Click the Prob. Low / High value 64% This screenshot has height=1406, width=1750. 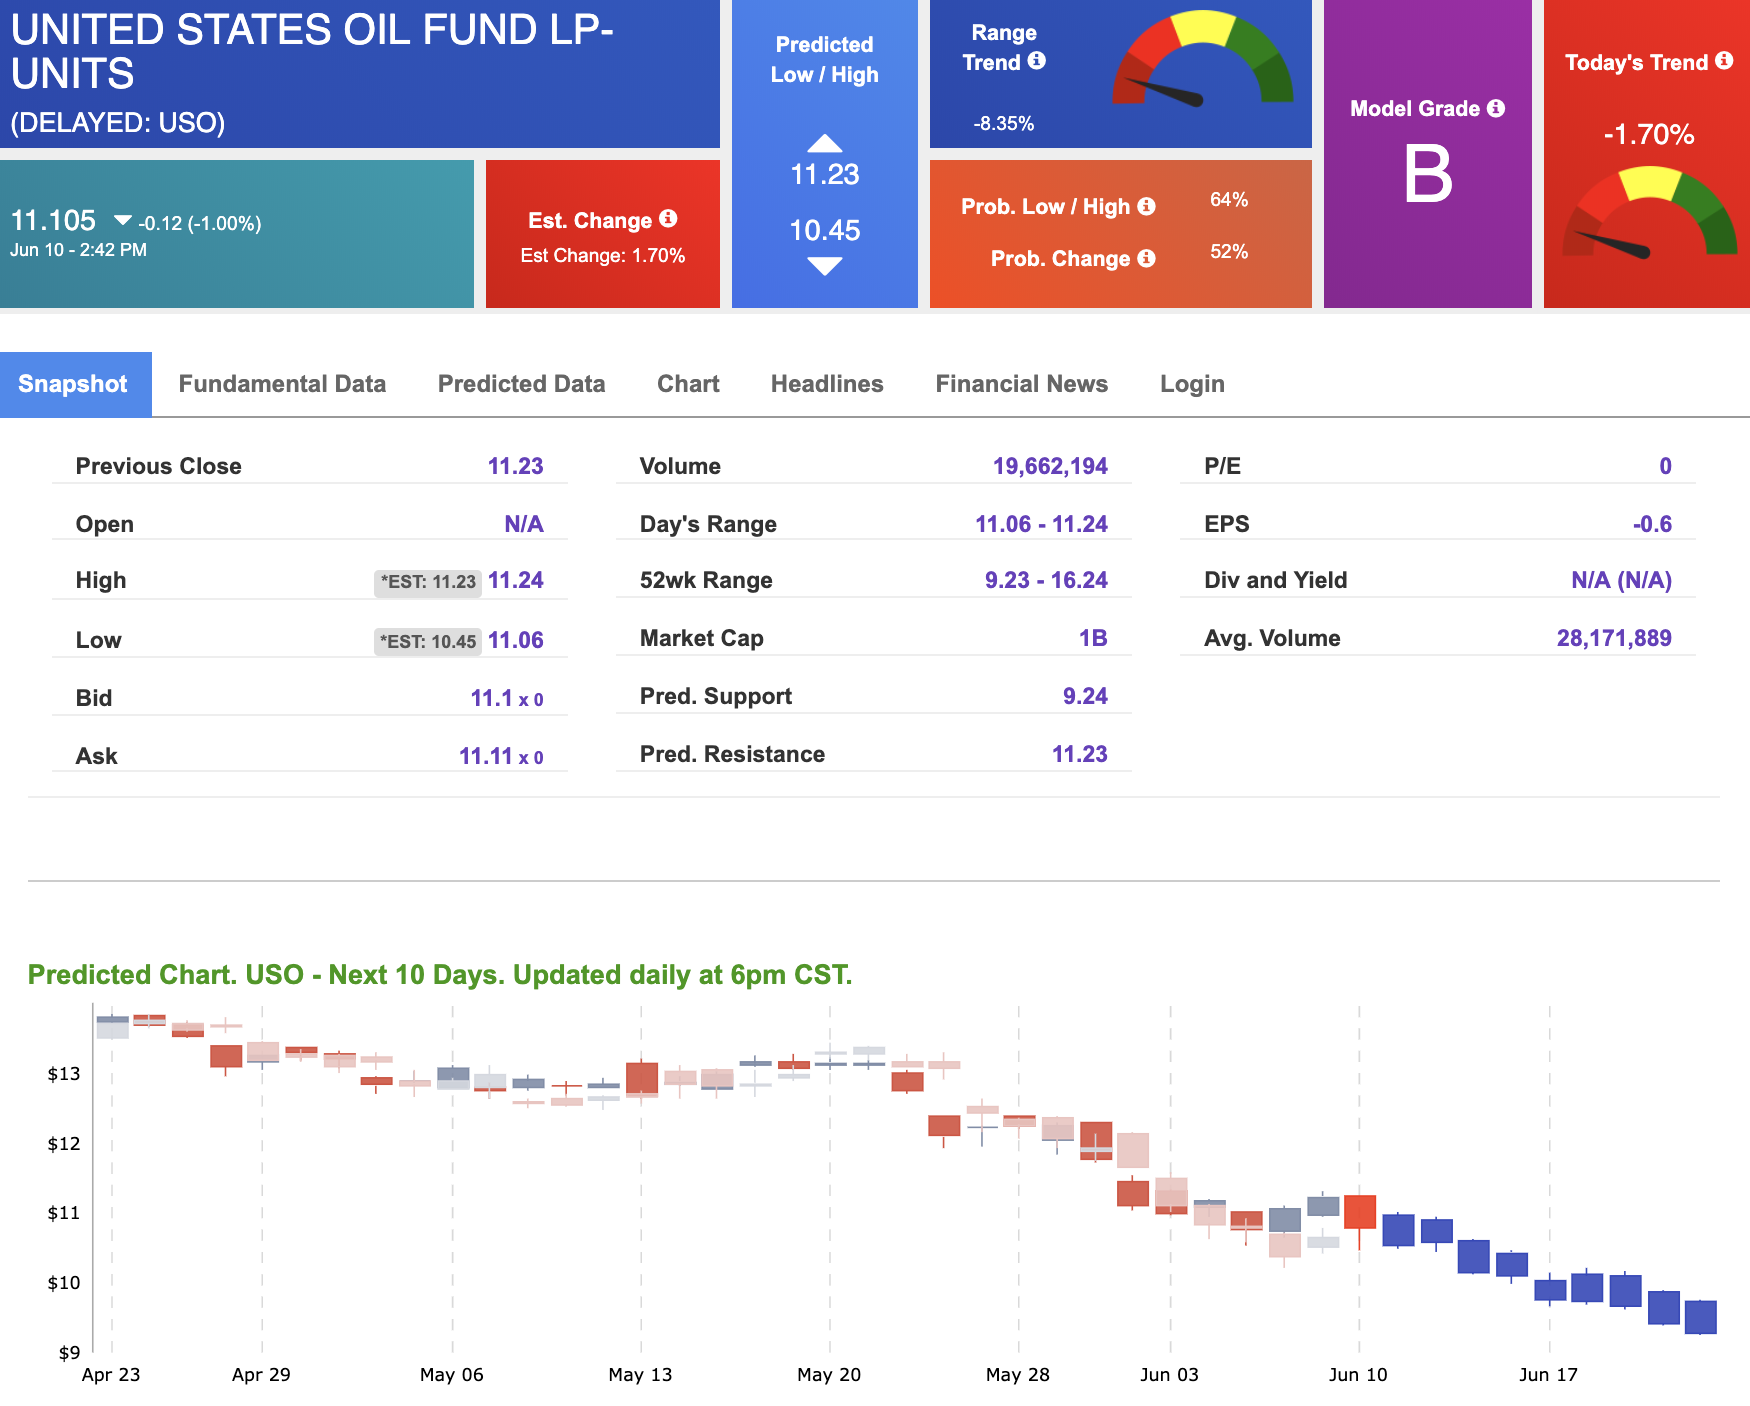click(1229, 199)
